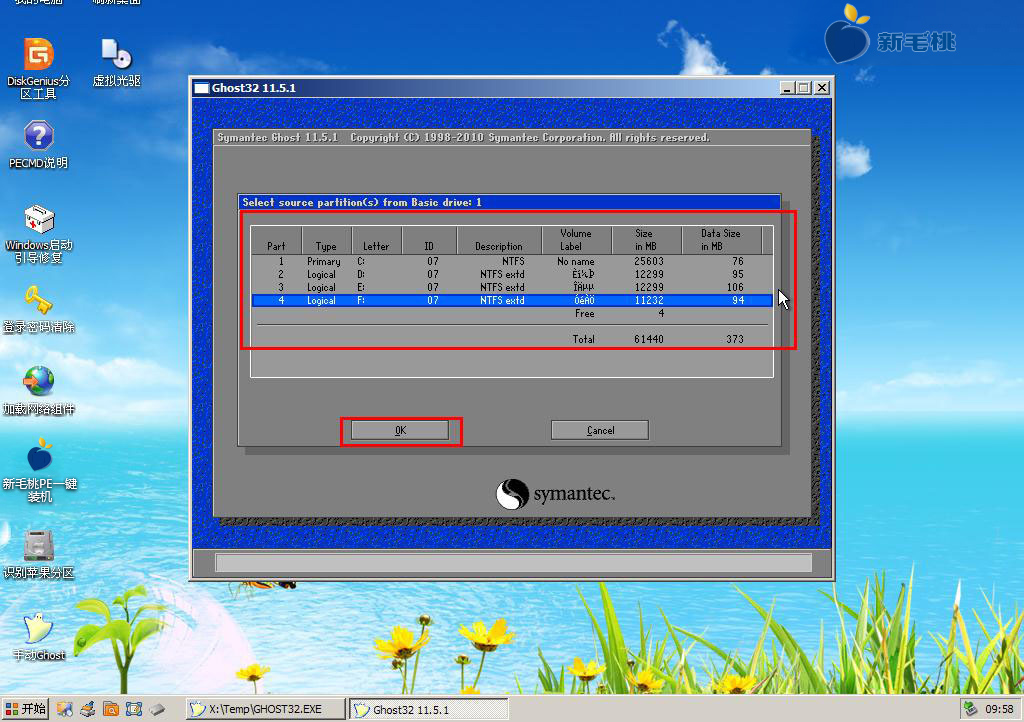The image size is (1024, 722).
Task: Open 新毛桃PE一键装机 desktop icon
Action: 39,456
